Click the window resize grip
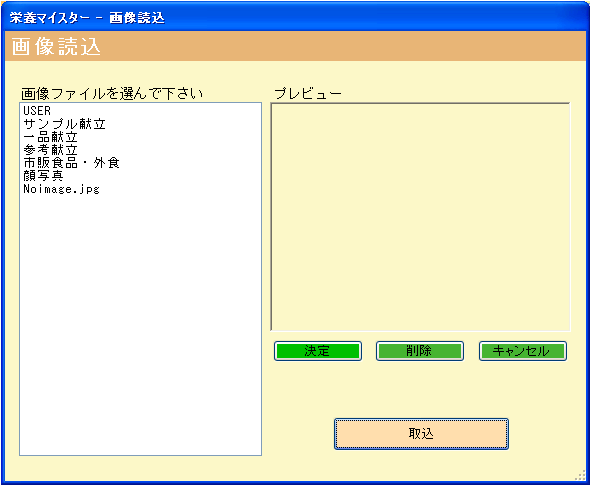This screenshot has height=485, width=590. (x=581, y=476)
